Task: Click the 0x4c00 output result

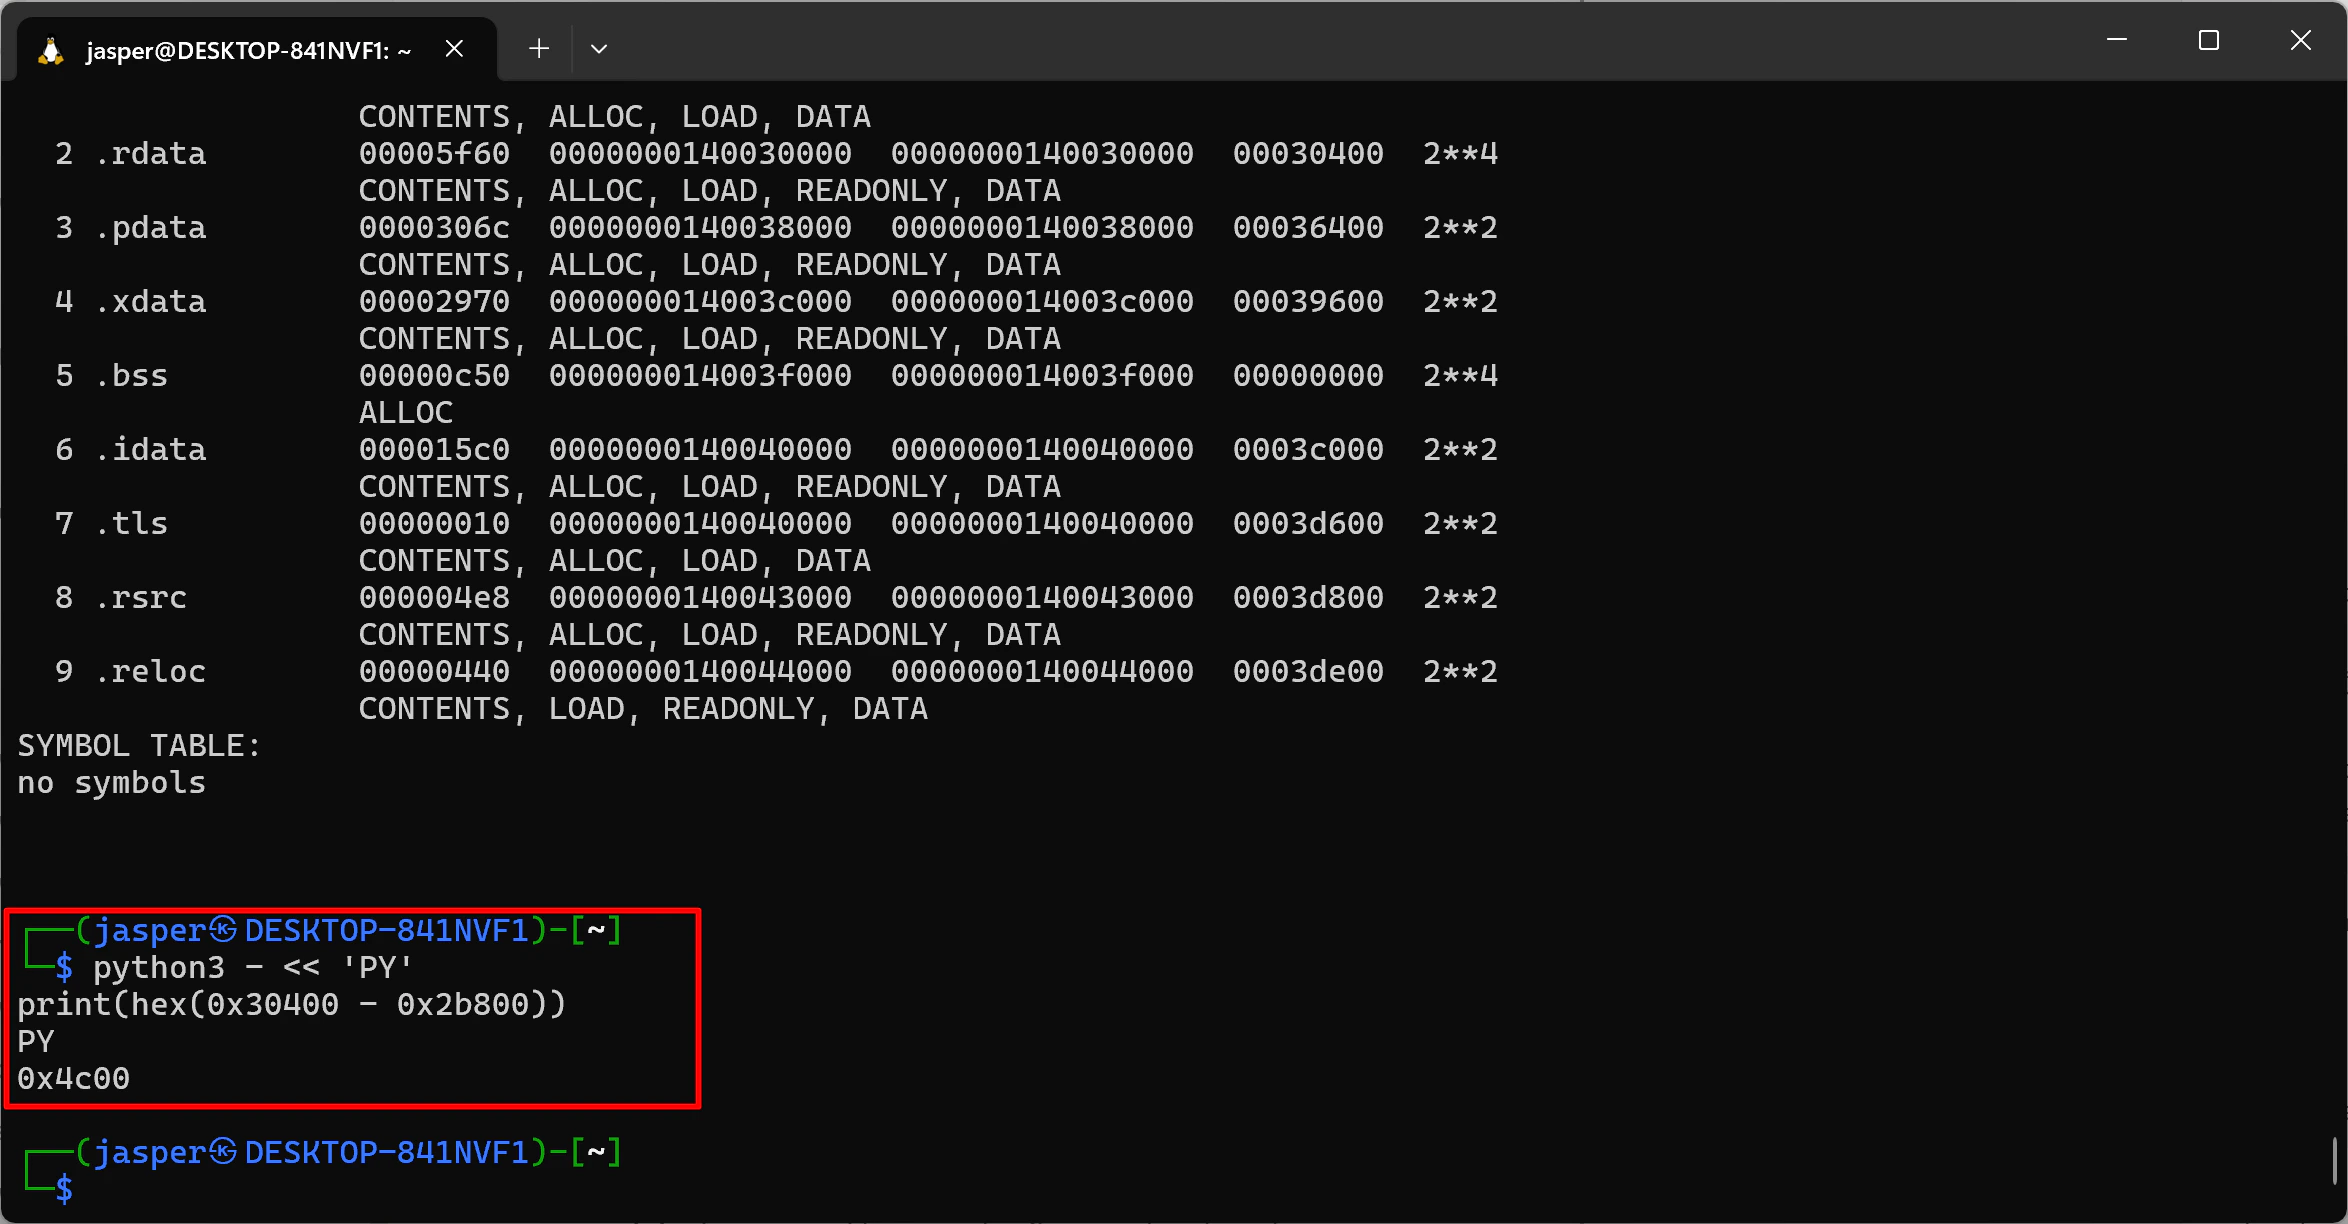Action: 74,1079
